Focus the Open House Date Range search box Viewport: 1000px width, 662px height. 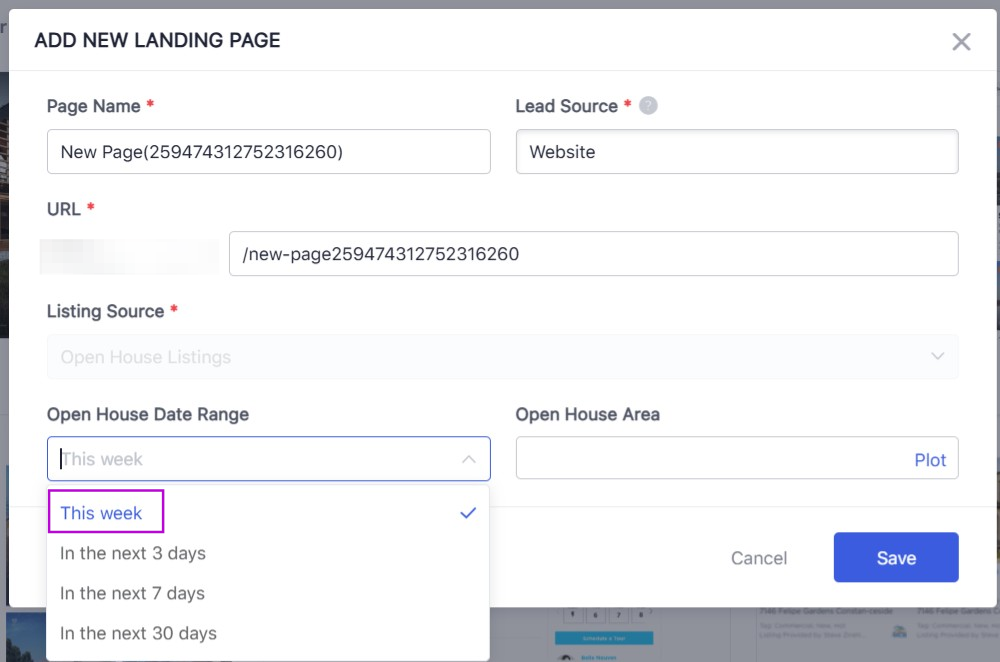click(x=250, y=459)
